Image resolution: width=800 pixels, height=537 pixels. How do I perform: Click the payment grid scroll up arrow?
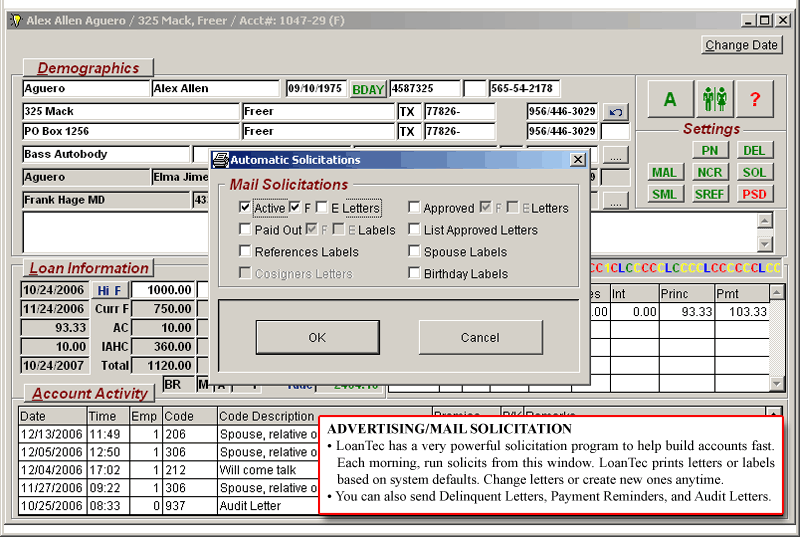click(x=776, y=293)
